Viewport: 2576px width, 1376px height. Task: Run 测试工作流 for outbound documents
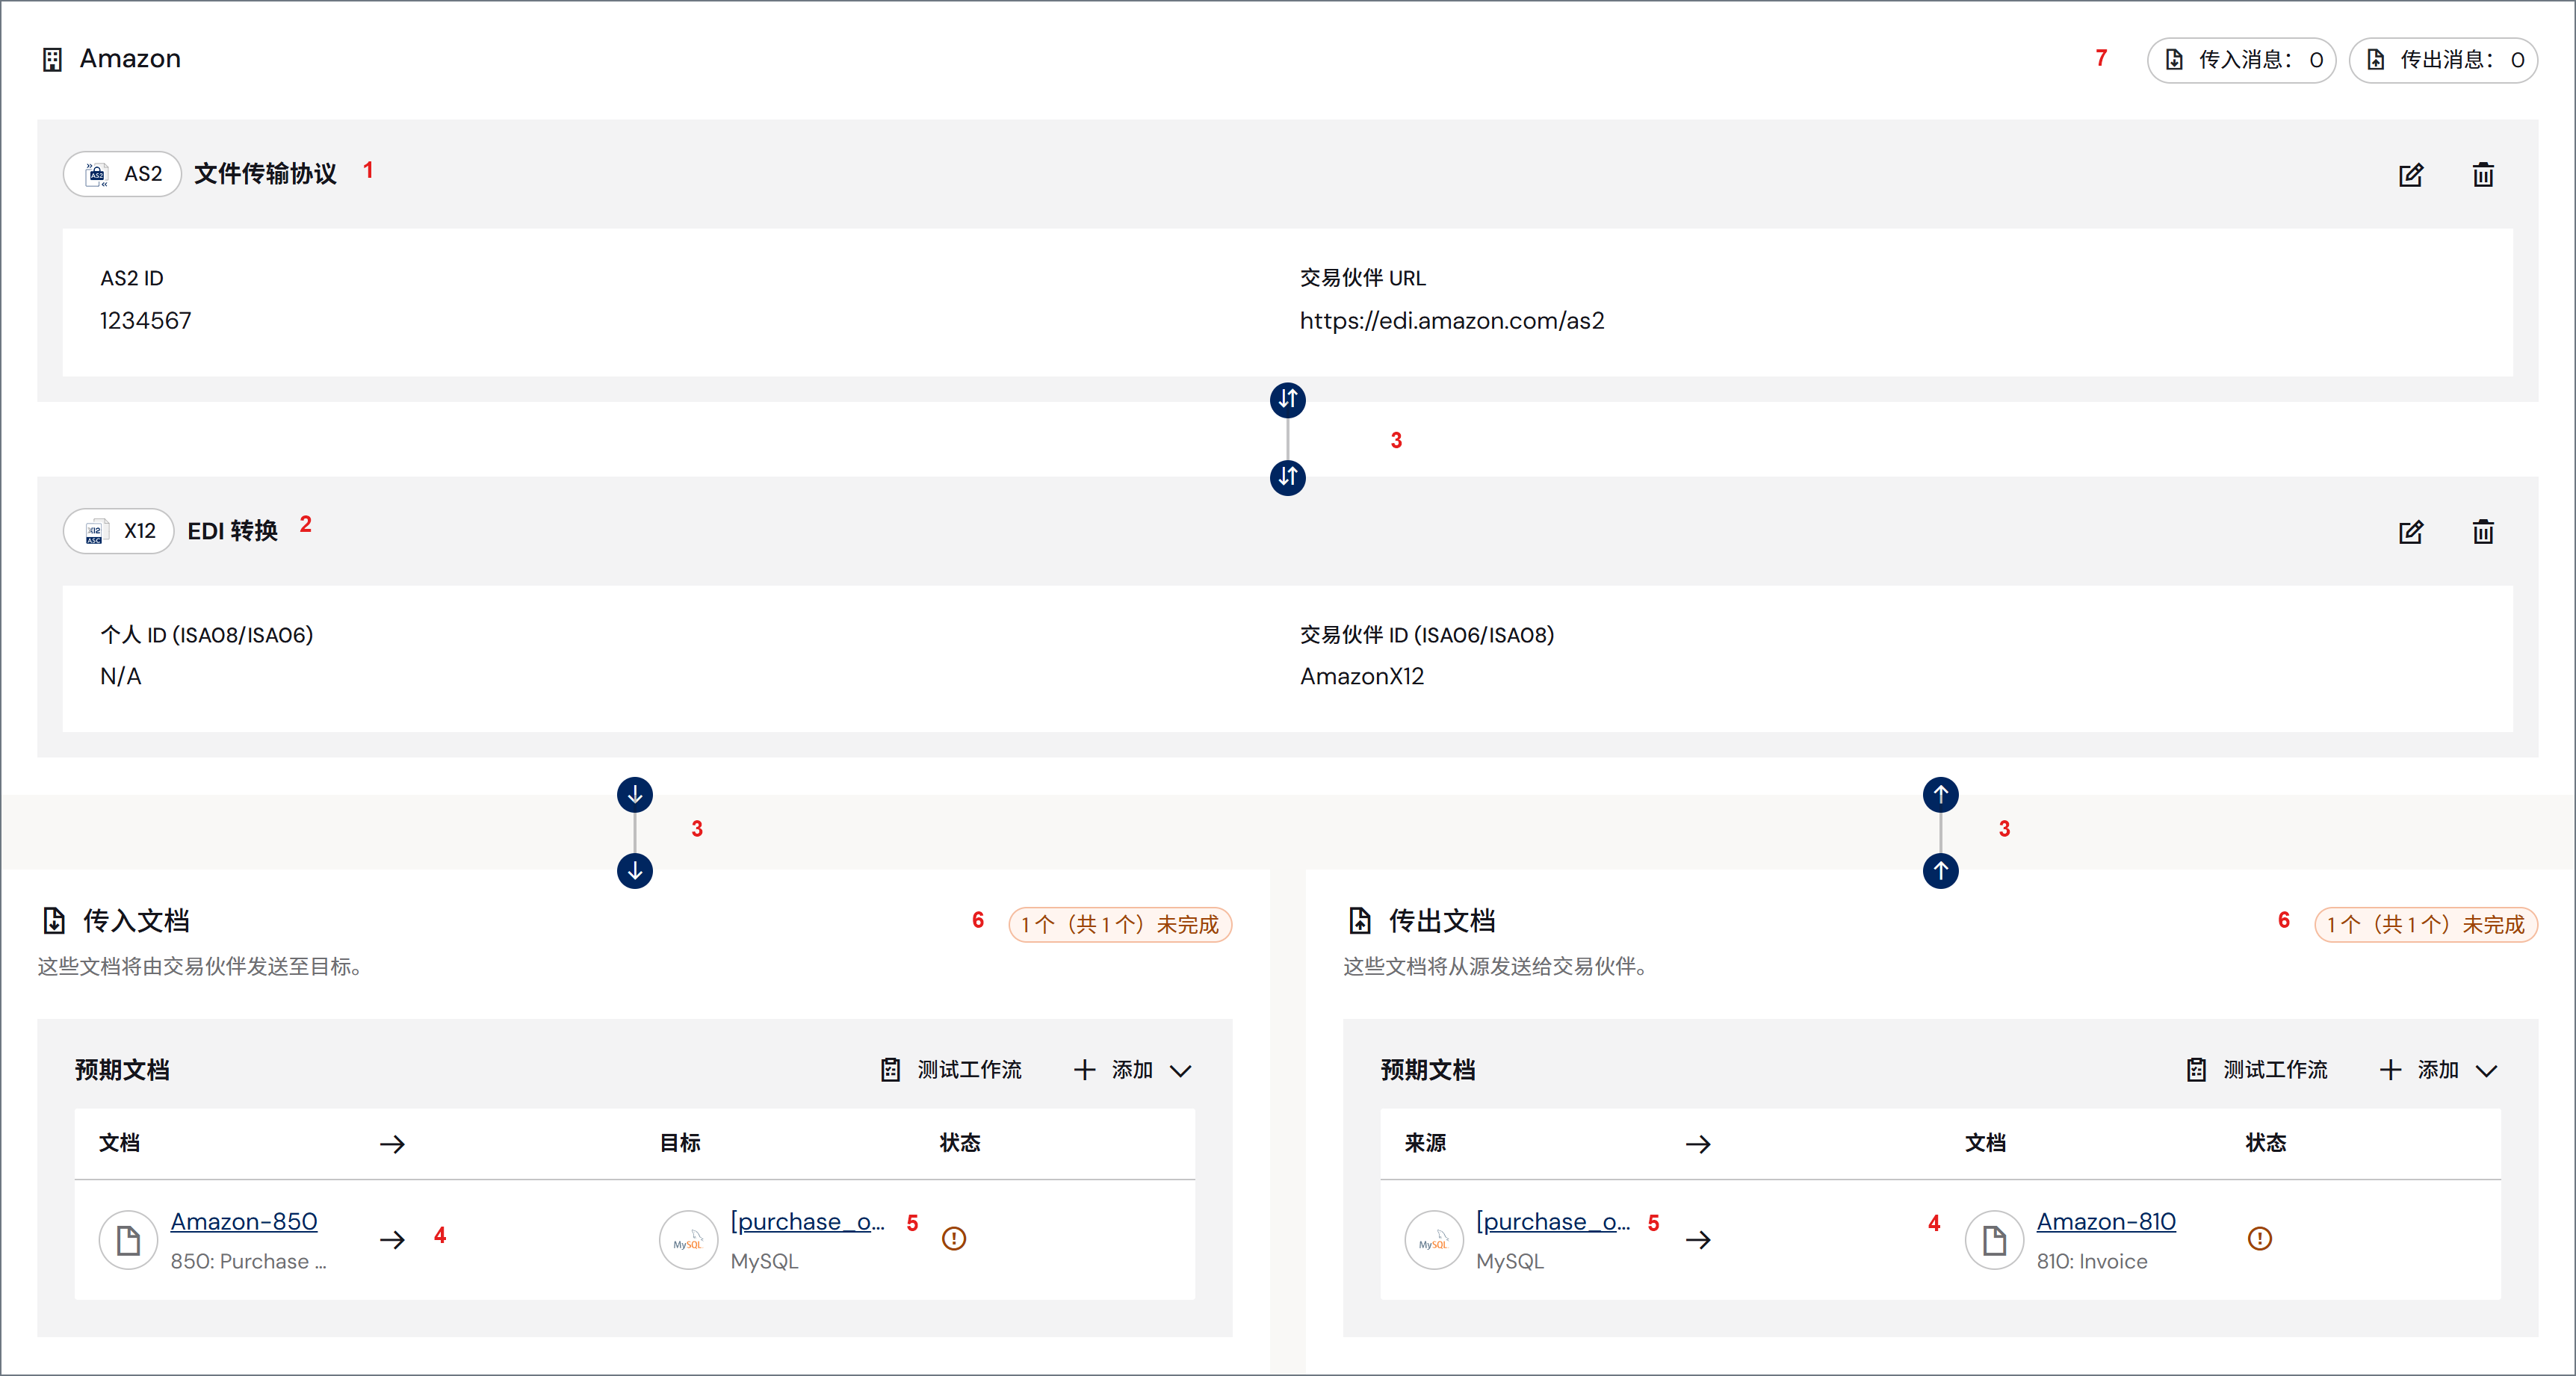[x=2257, y=1070]
